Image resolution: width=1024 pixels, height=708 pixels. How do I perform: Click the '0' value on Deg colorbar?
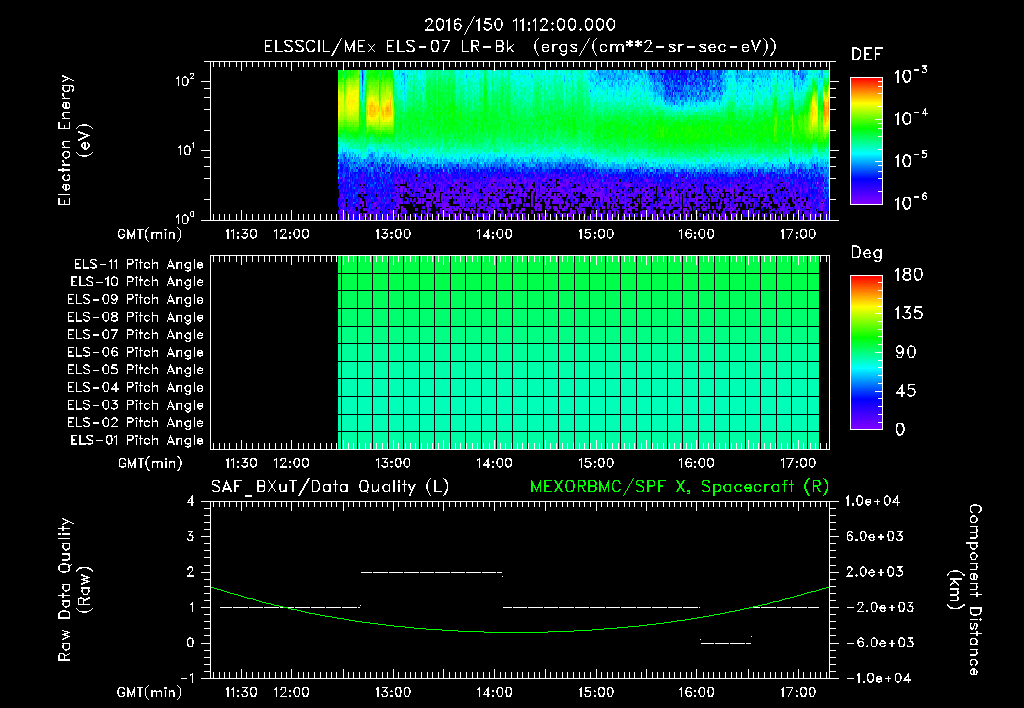pyautogui.click(x=900, y=429)
